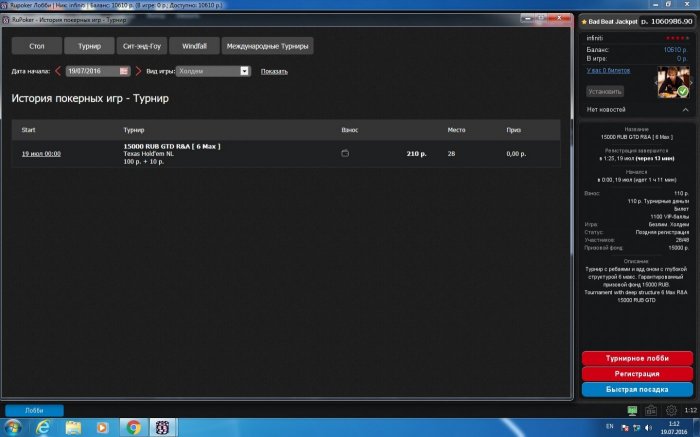Click the 0,00 р. prize value

(516, 154)
